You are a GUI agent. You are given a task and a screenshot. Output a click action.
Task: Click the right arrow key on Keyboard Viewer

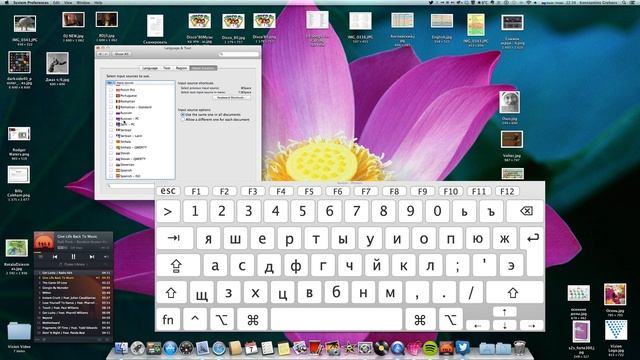coord(531,325)
